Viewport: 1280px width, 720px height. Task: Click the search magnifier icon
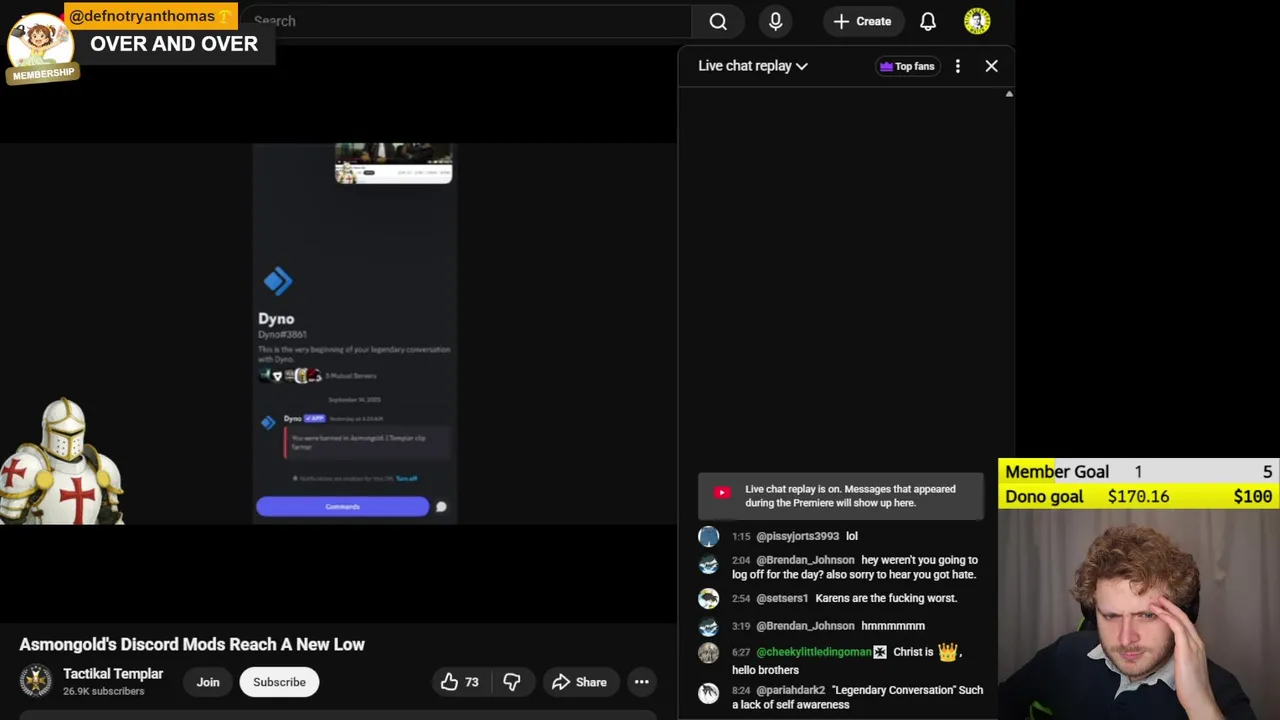coord(718,21)
